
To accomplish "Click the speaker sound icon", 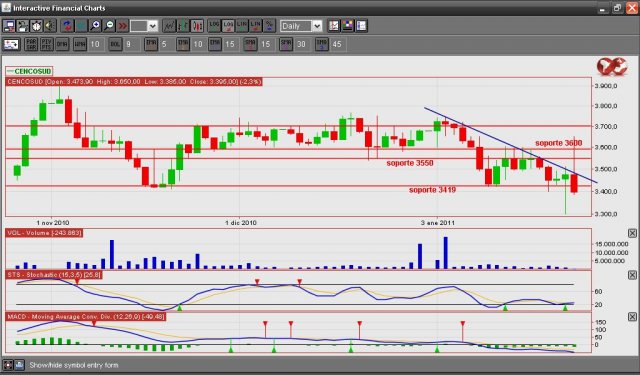I will (50, 26).
